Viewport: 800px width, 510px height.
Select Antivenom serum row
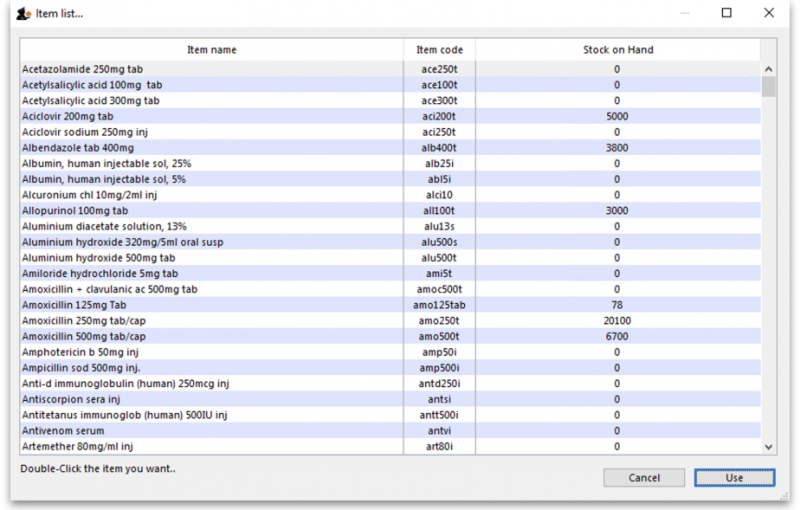62,431
